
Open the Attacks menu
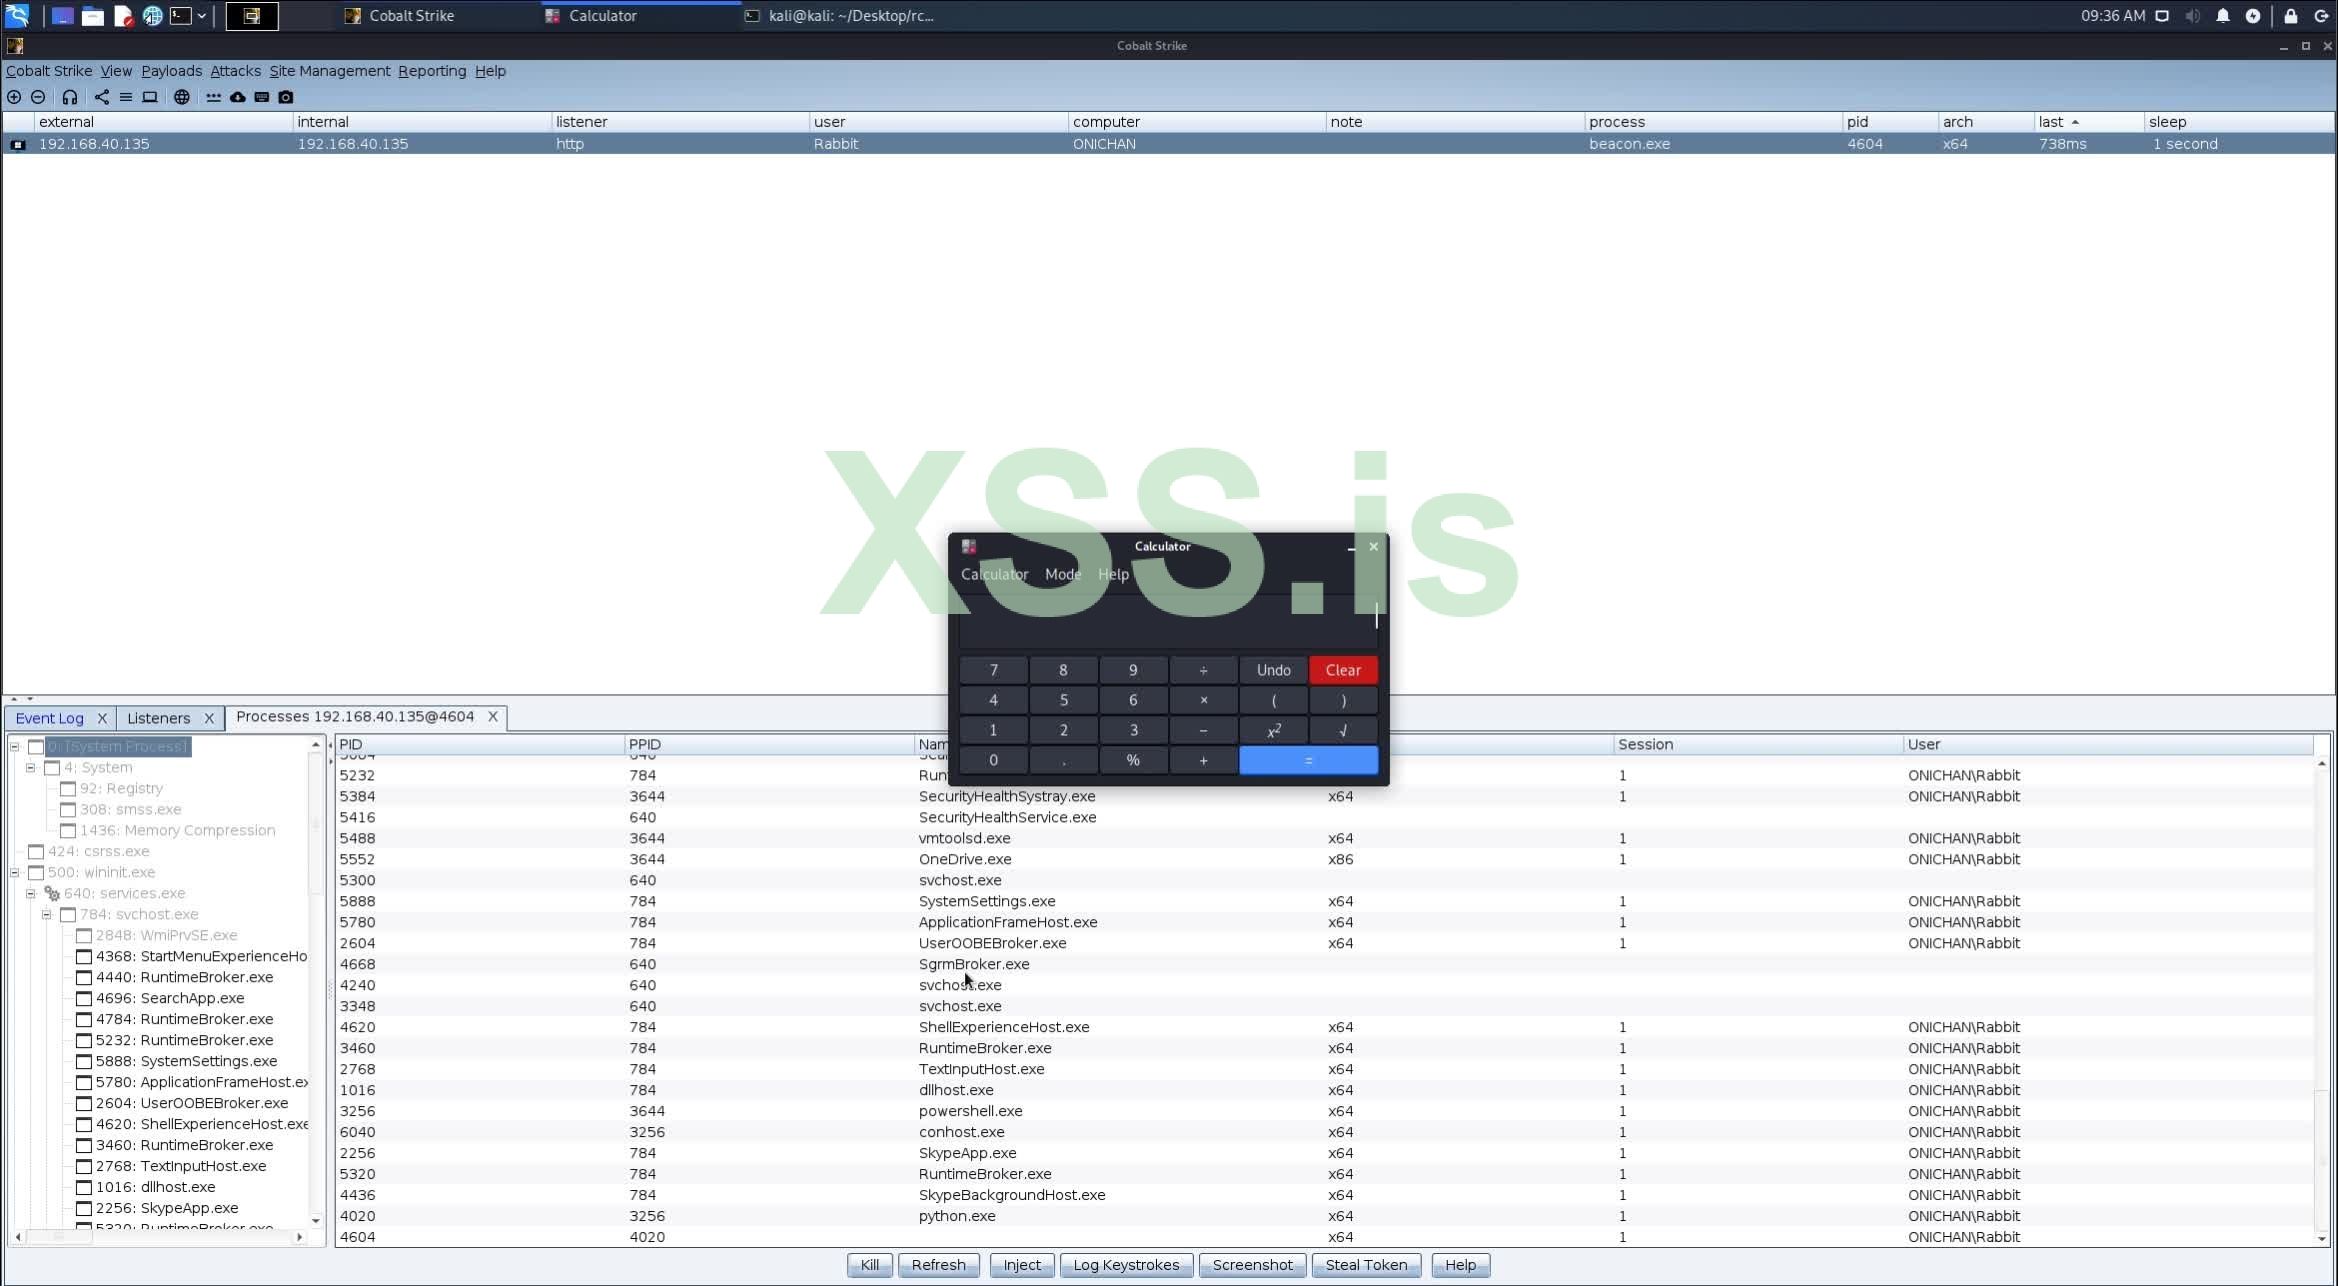click(235, 71)
